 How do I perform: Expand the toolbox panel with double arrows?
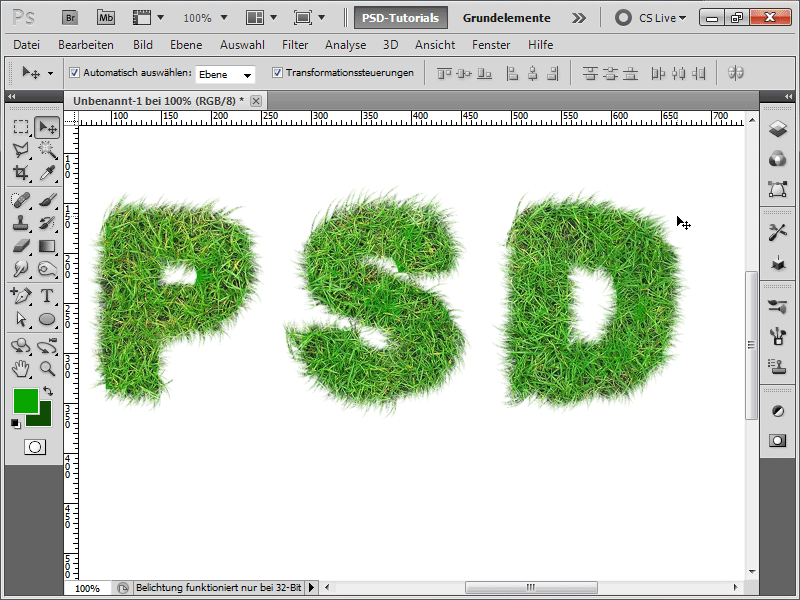[x=12, y=96]
